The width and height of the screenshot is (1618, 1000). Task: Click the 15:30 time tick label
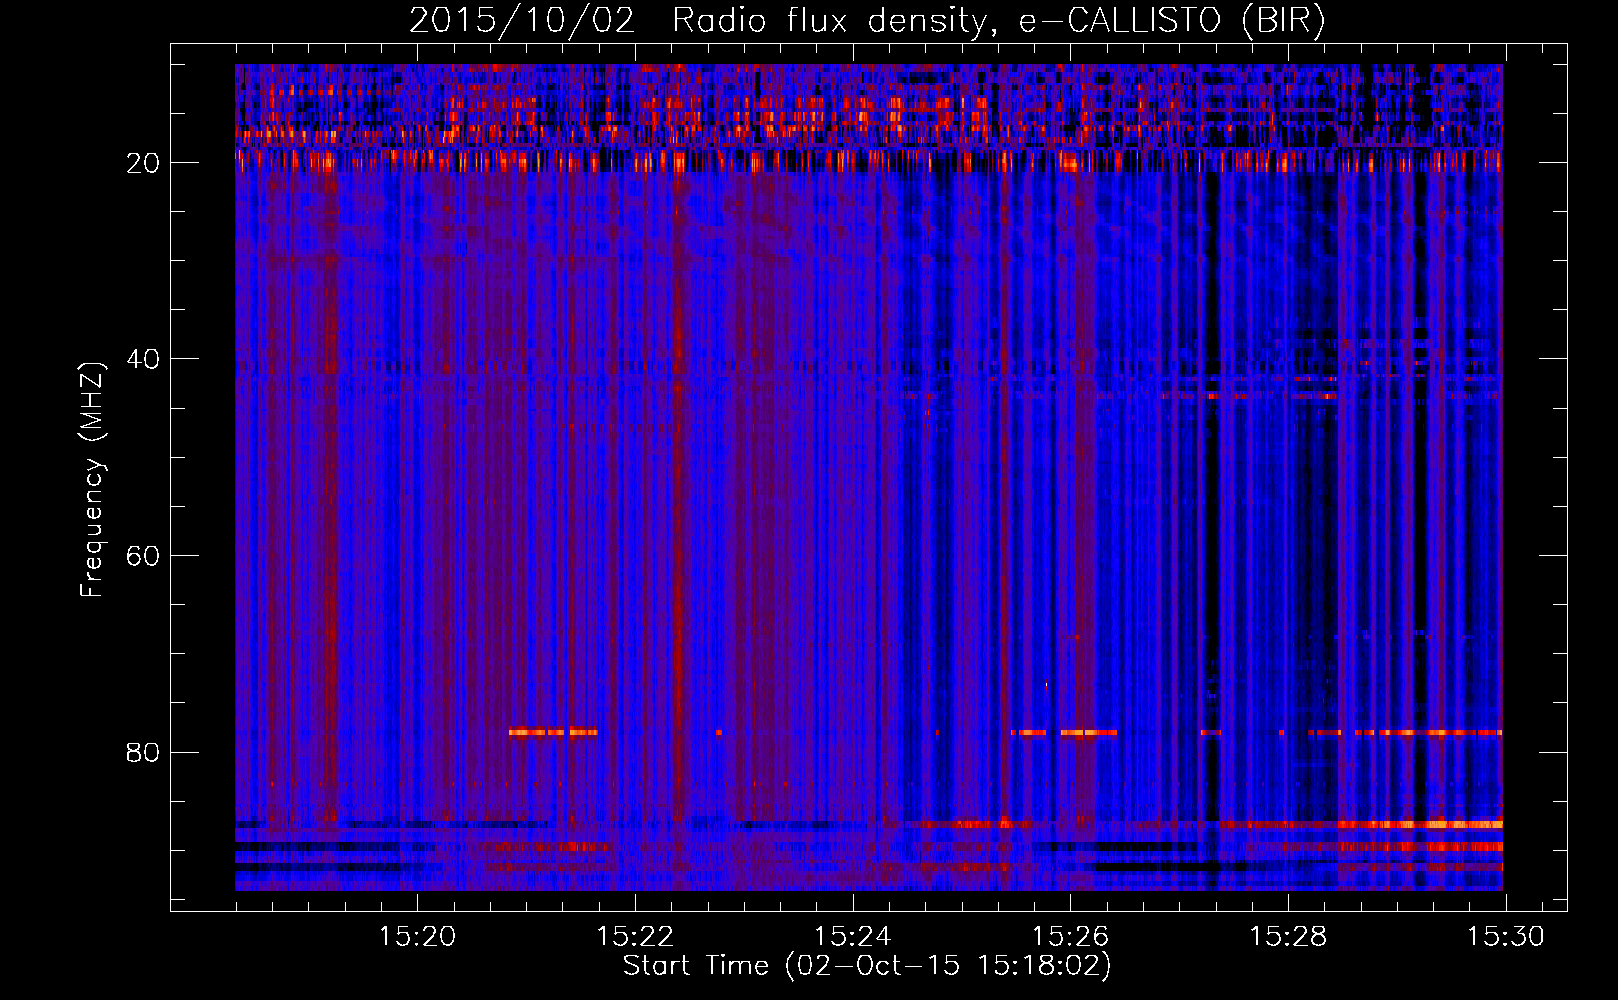pos(1506,936)
